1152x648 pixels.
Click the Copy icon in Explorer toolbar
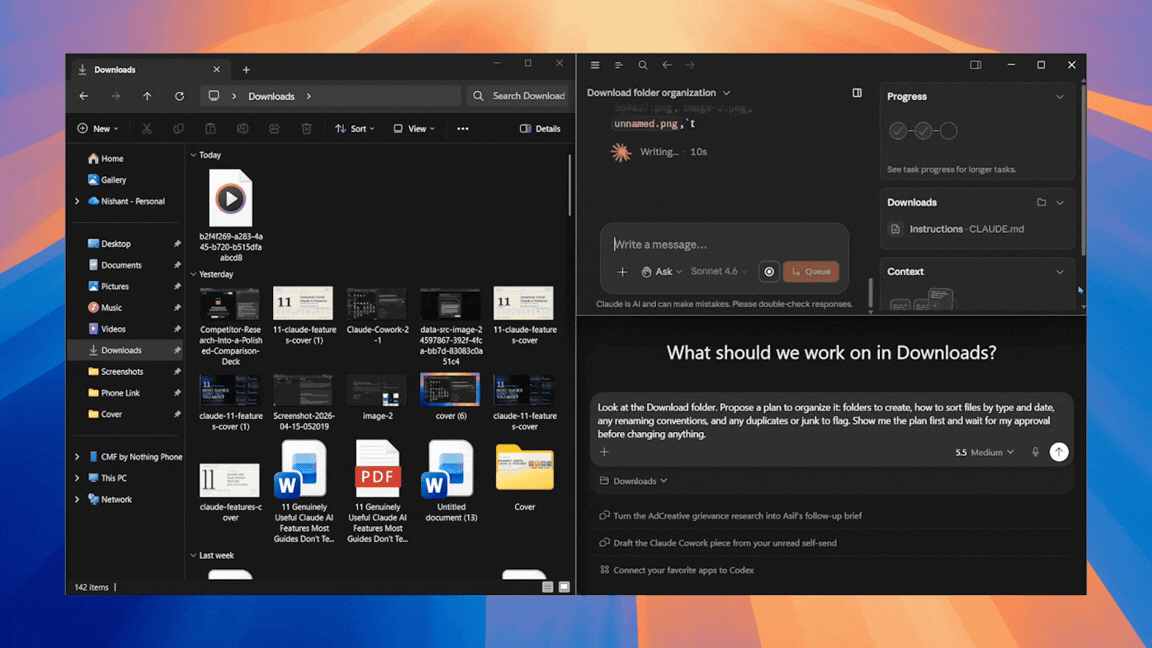pos(179,129)
